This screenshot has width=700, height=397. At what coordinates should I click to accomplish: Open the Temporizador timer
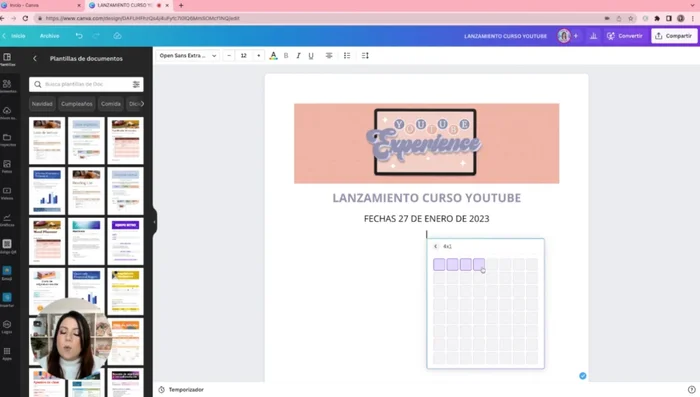coord(181,390)
